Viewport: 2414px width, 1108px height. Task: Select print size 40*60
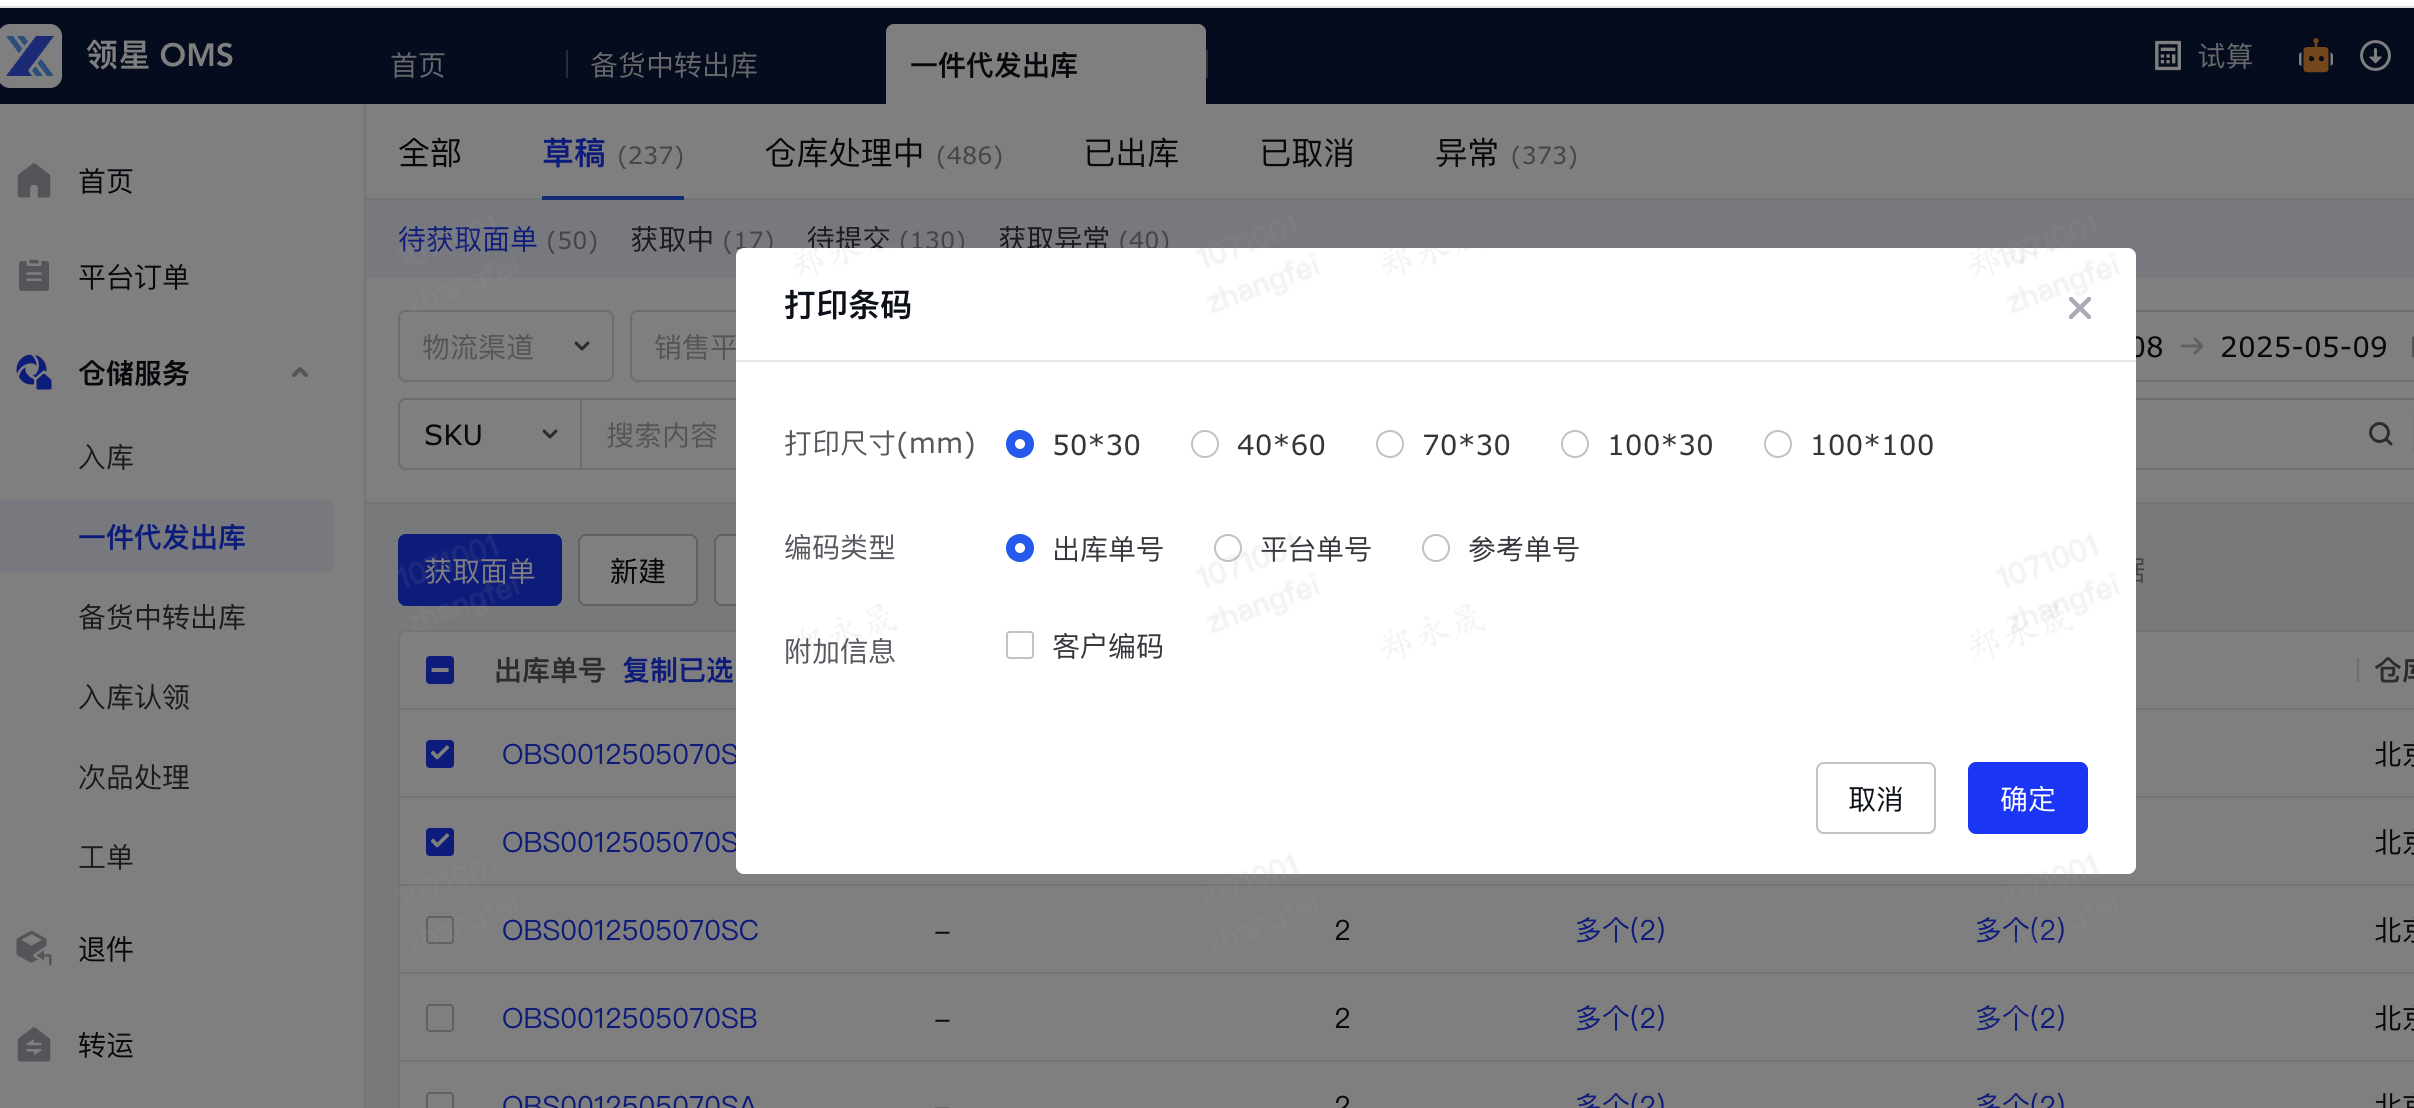[1205, 444]
